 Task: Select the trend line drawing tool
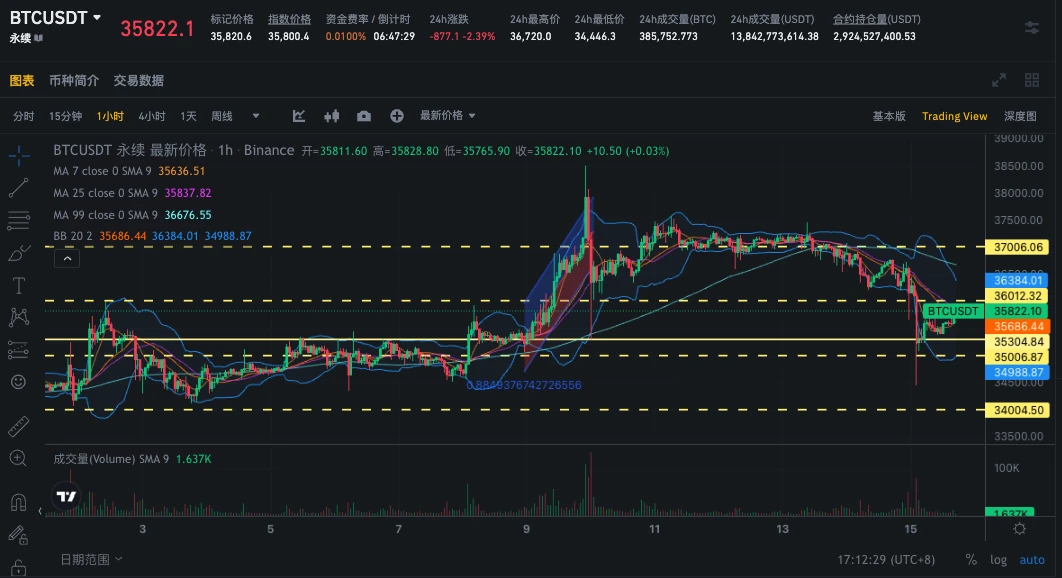pos(18,187)
